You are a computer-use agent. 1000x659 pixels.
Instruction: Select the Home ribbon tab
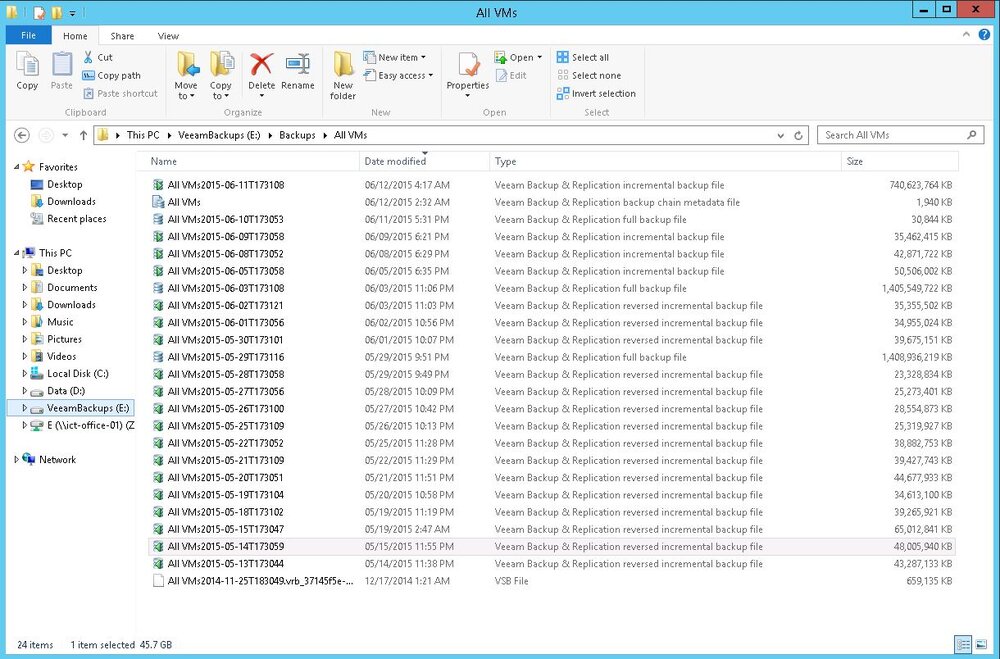point(75,36)
